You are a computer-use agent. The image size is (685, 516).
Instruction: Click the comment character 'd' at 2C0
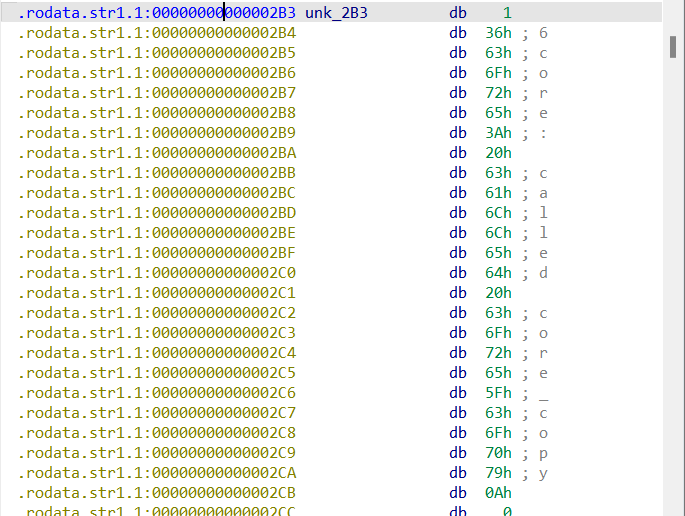click(x=543, y=274)
